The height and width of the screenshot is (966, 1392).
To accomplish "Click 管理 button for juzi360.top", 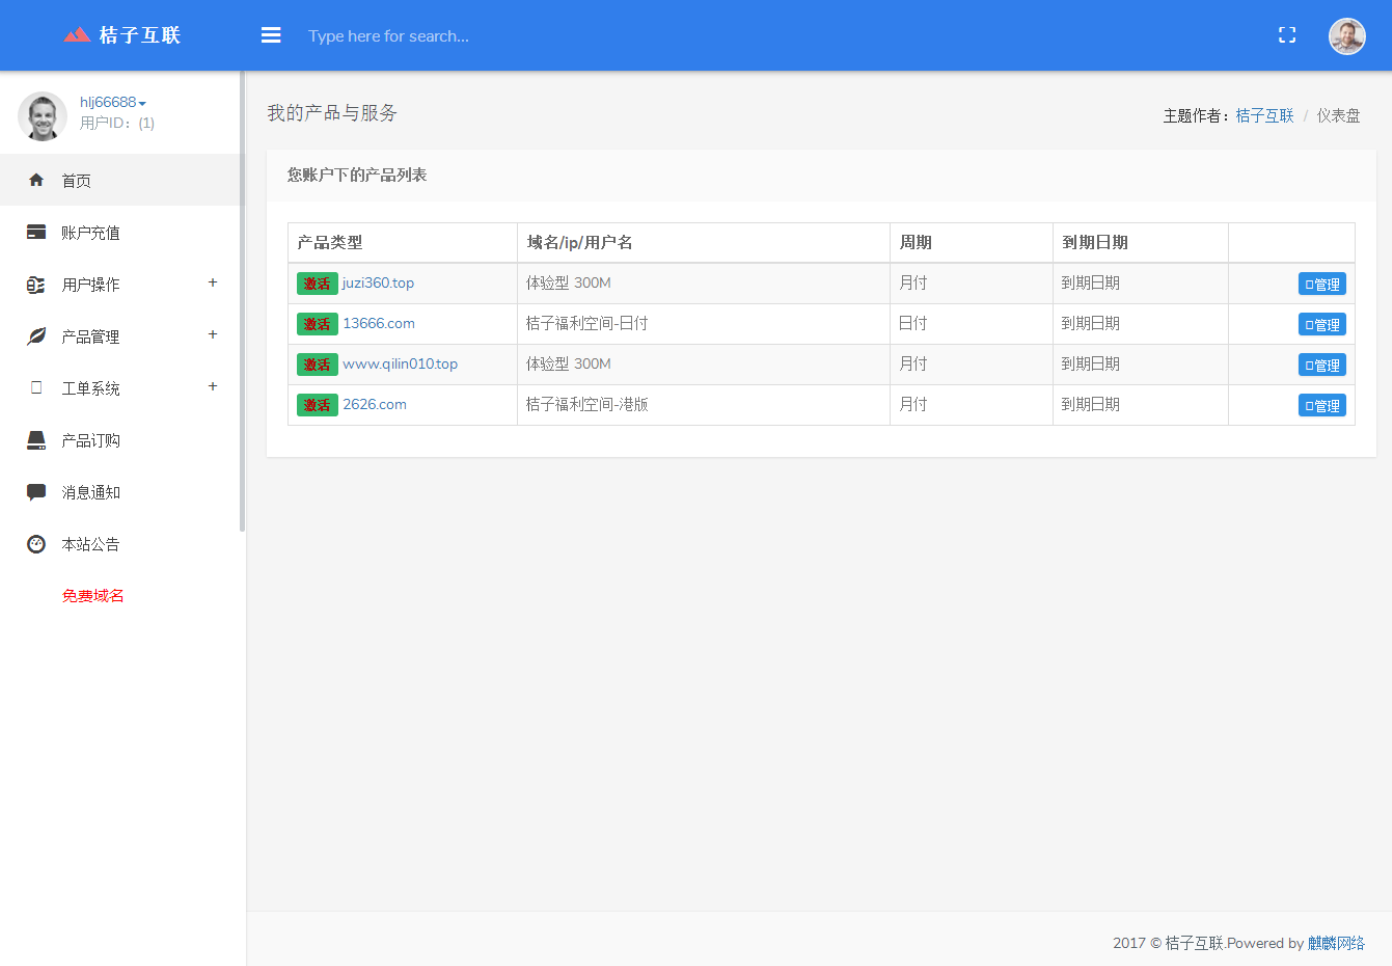I will click(x=1321, y=284).
